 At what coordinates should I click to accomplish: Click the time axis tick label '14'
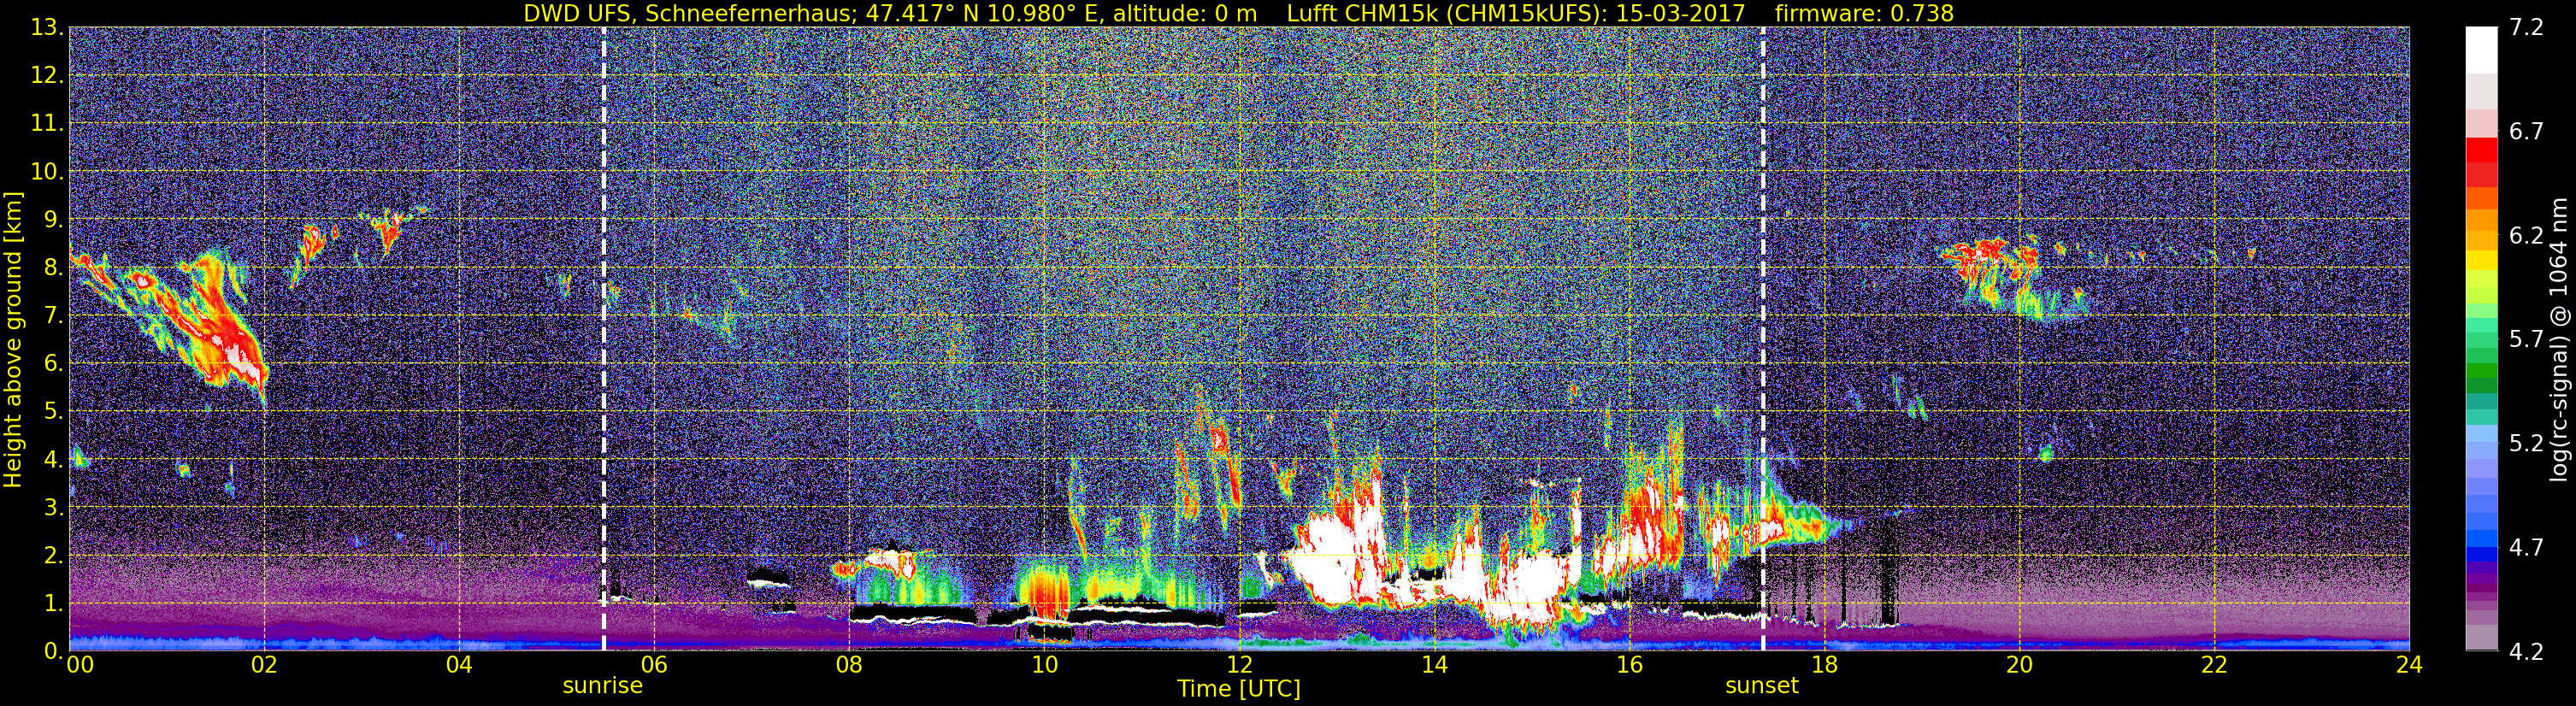(x=1434, y=666)
